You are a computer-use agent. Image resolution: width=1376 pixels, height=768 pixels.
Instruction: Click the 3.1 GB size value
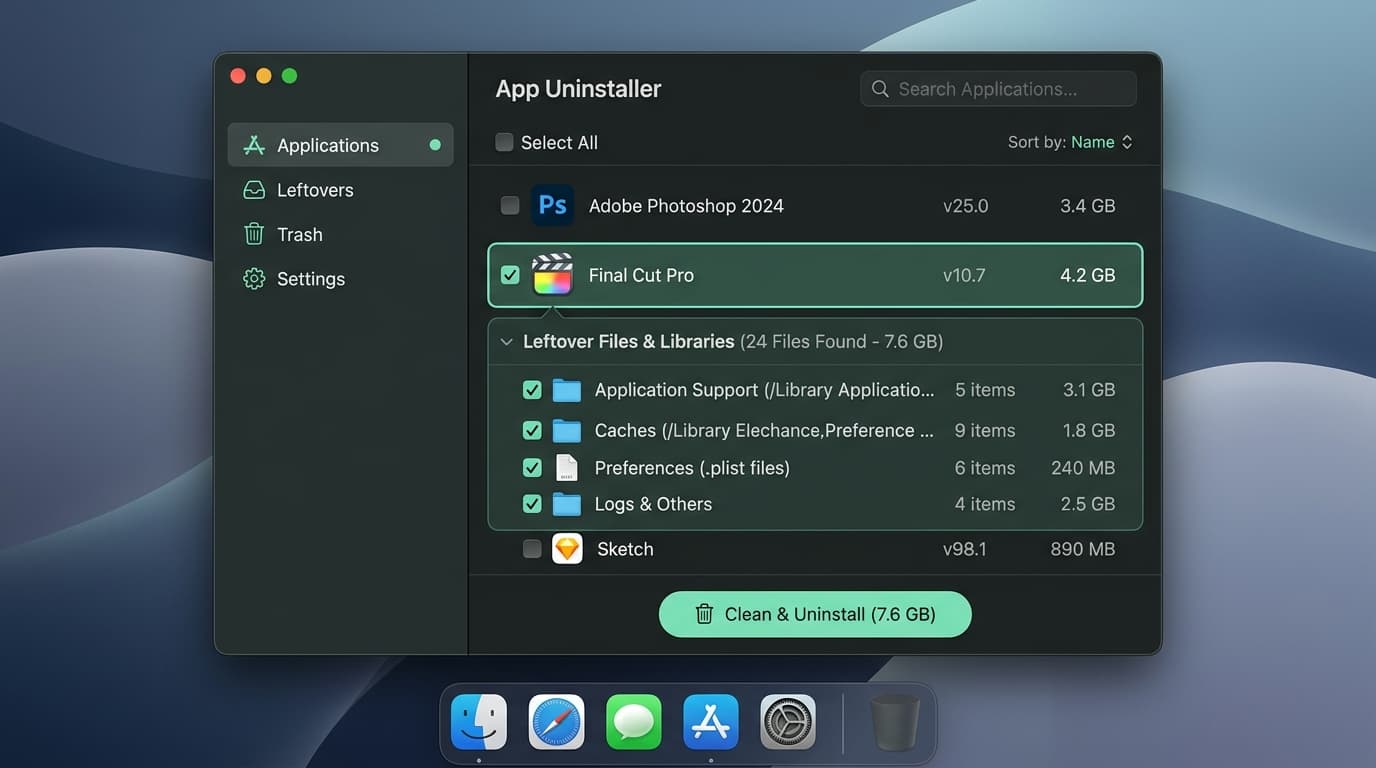click(x=1088, y=390)
